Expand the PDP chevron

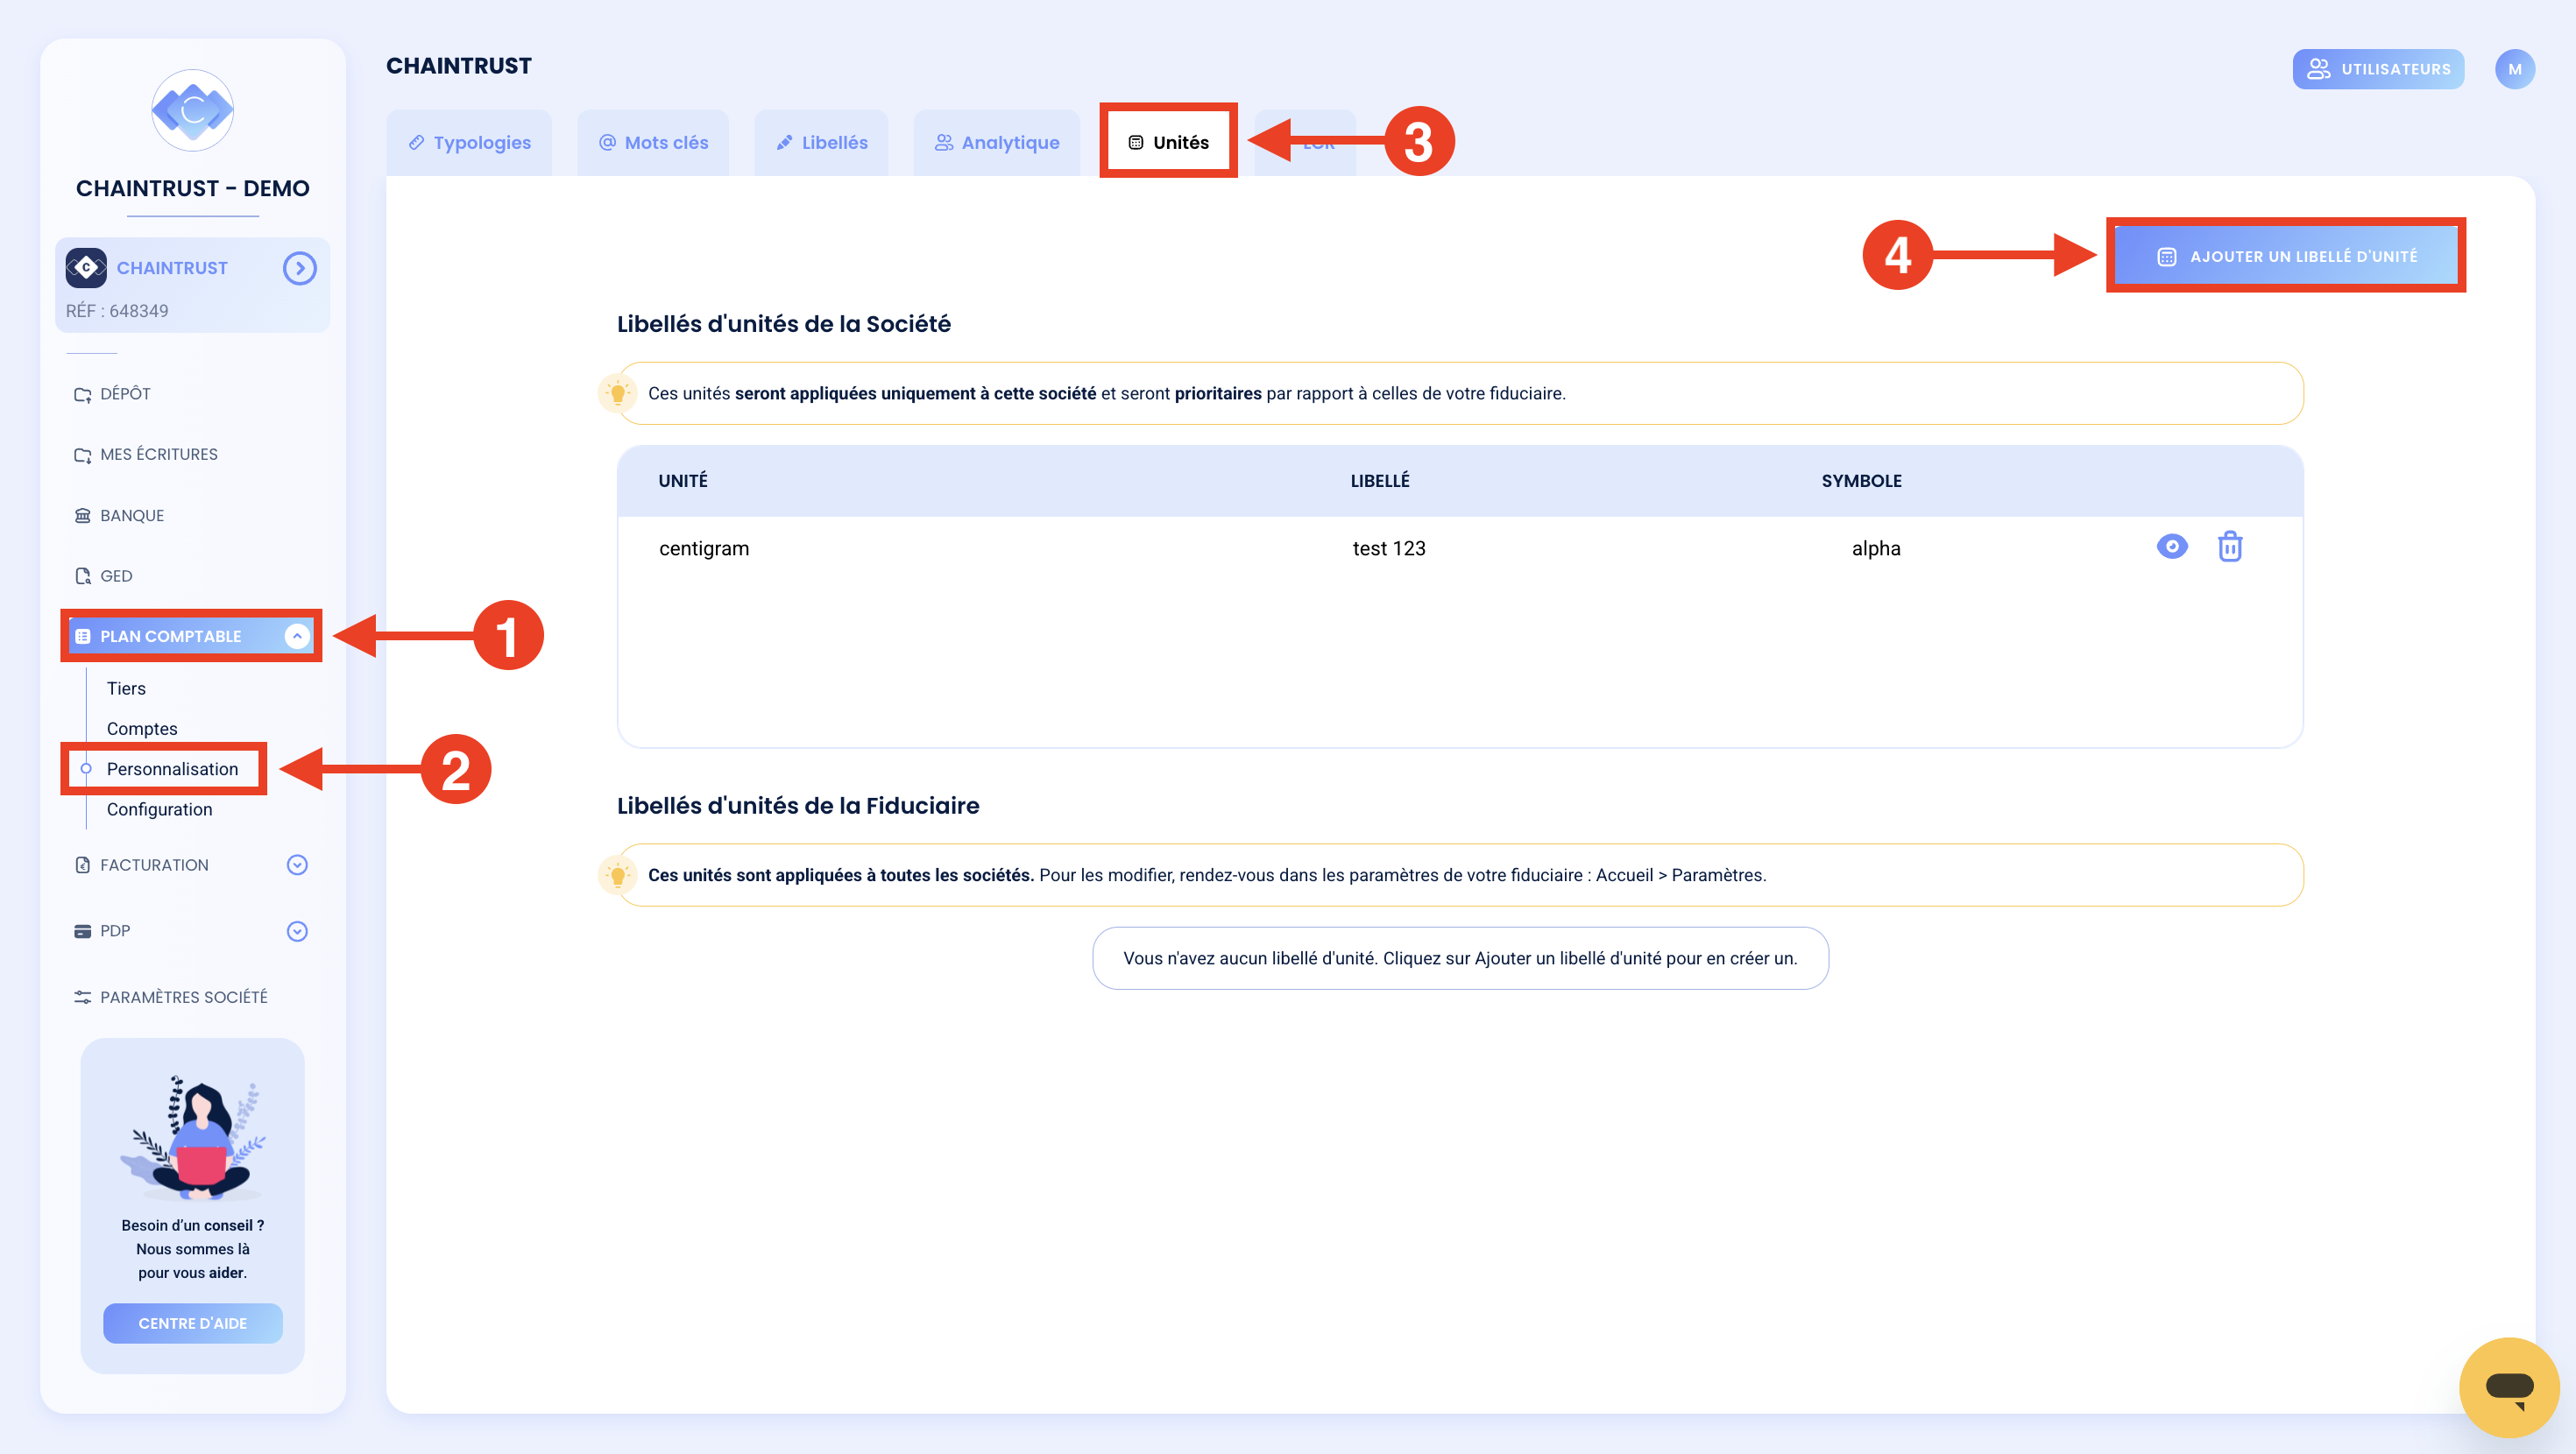(x=297, y=931)
